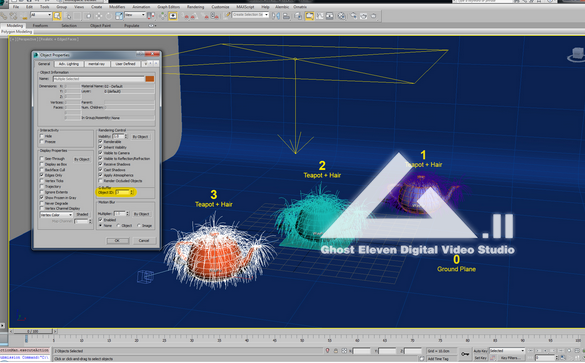
Task: Select the Mirror tool in the toolbar
Action: (x=276, y=16)
